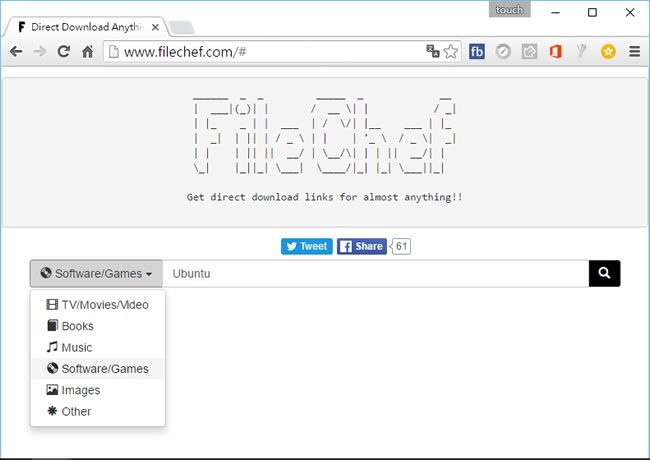
Task: Click the Facebook Share button
Action: coord(361,246)
